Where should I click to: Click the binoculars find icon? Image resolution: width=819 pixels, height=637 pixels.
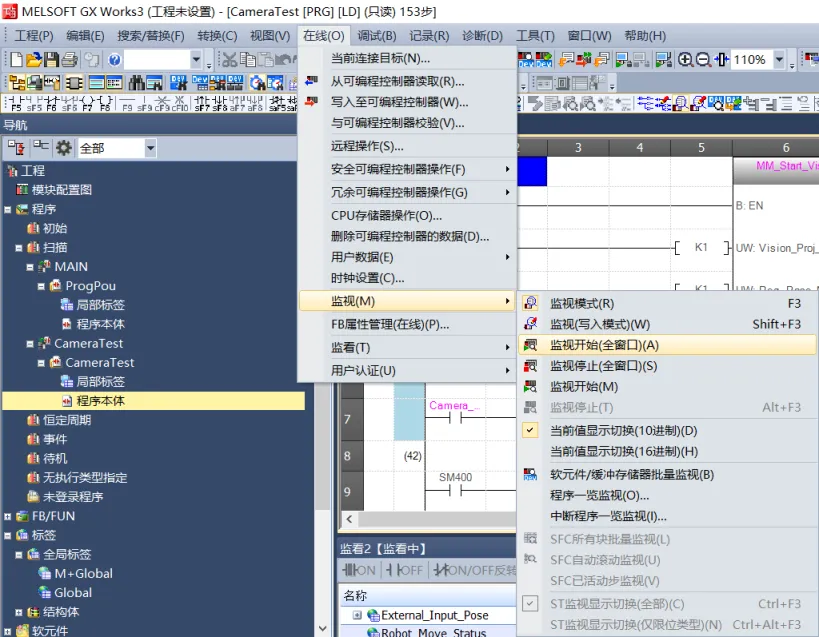click(137, 82)
